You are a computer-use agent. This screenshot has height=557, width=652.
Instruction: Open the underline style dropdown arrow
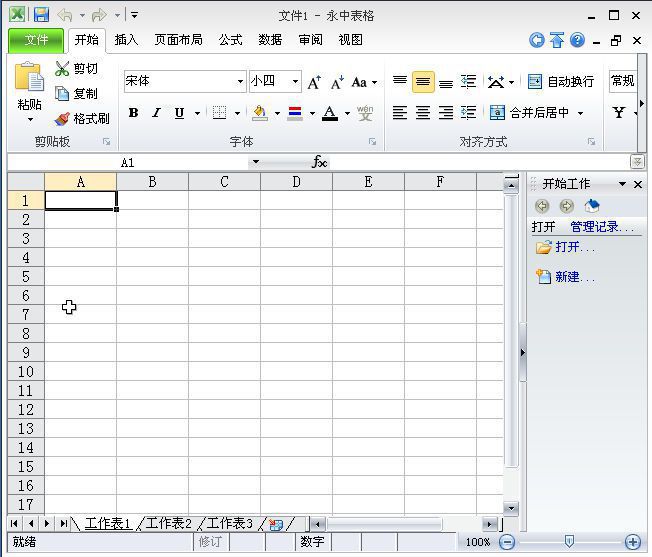tap(198, 113)
